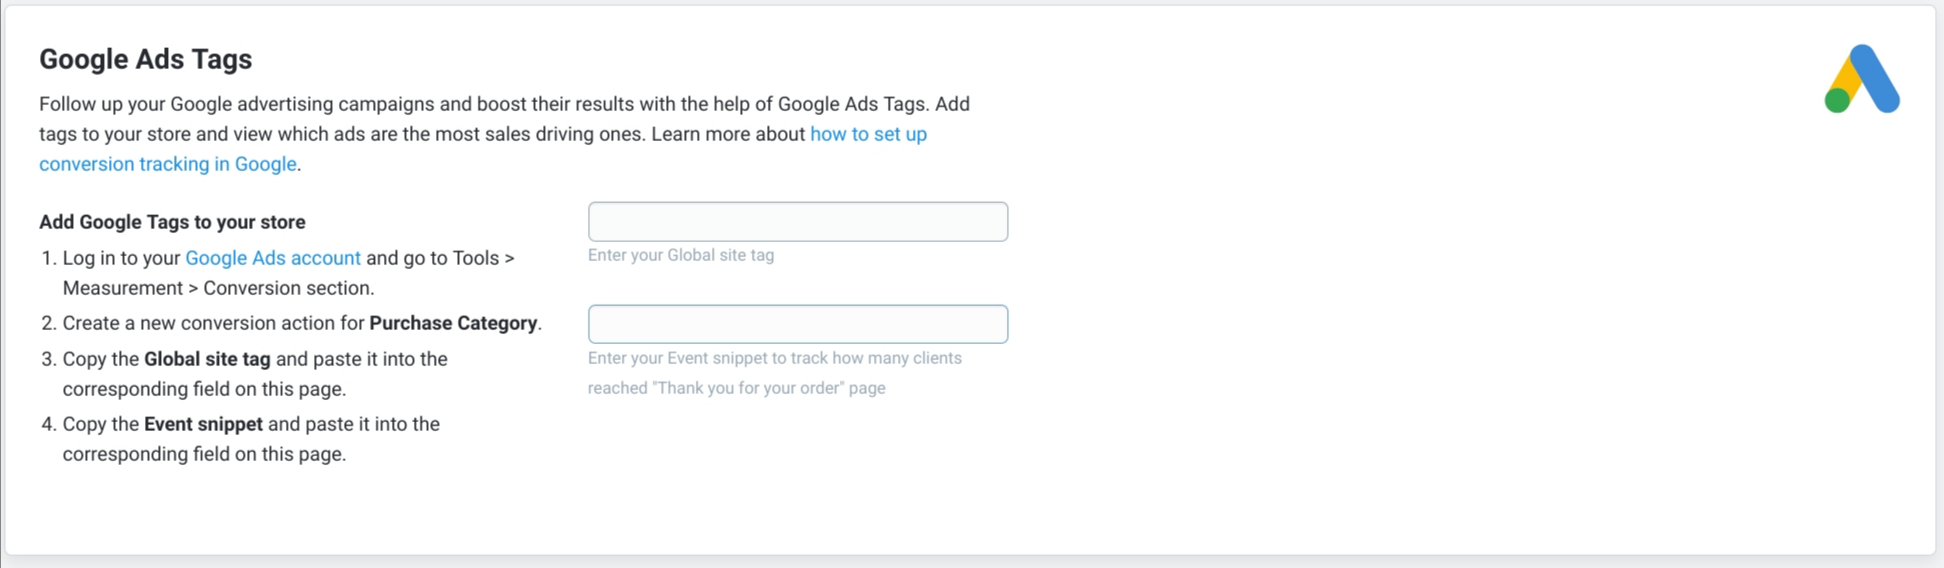
Task: Click the bold 'Global site tag' text
Action: tap(207, 359)
